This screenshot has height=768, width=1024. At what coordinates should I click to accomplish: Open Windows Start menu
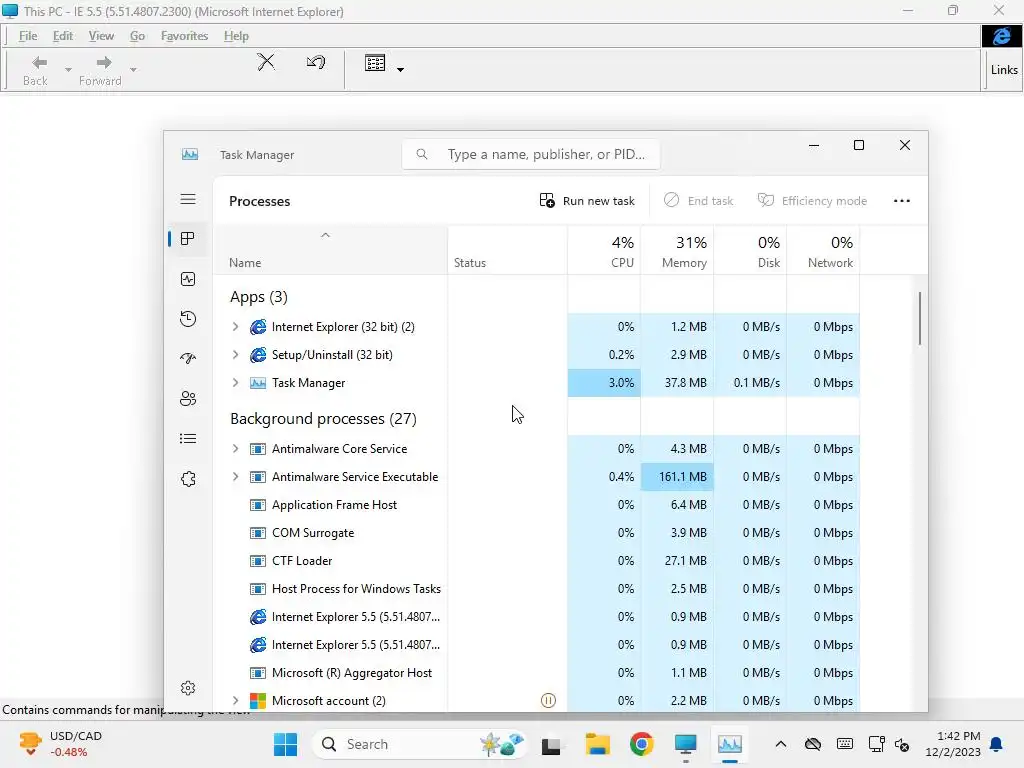(285, 744)
